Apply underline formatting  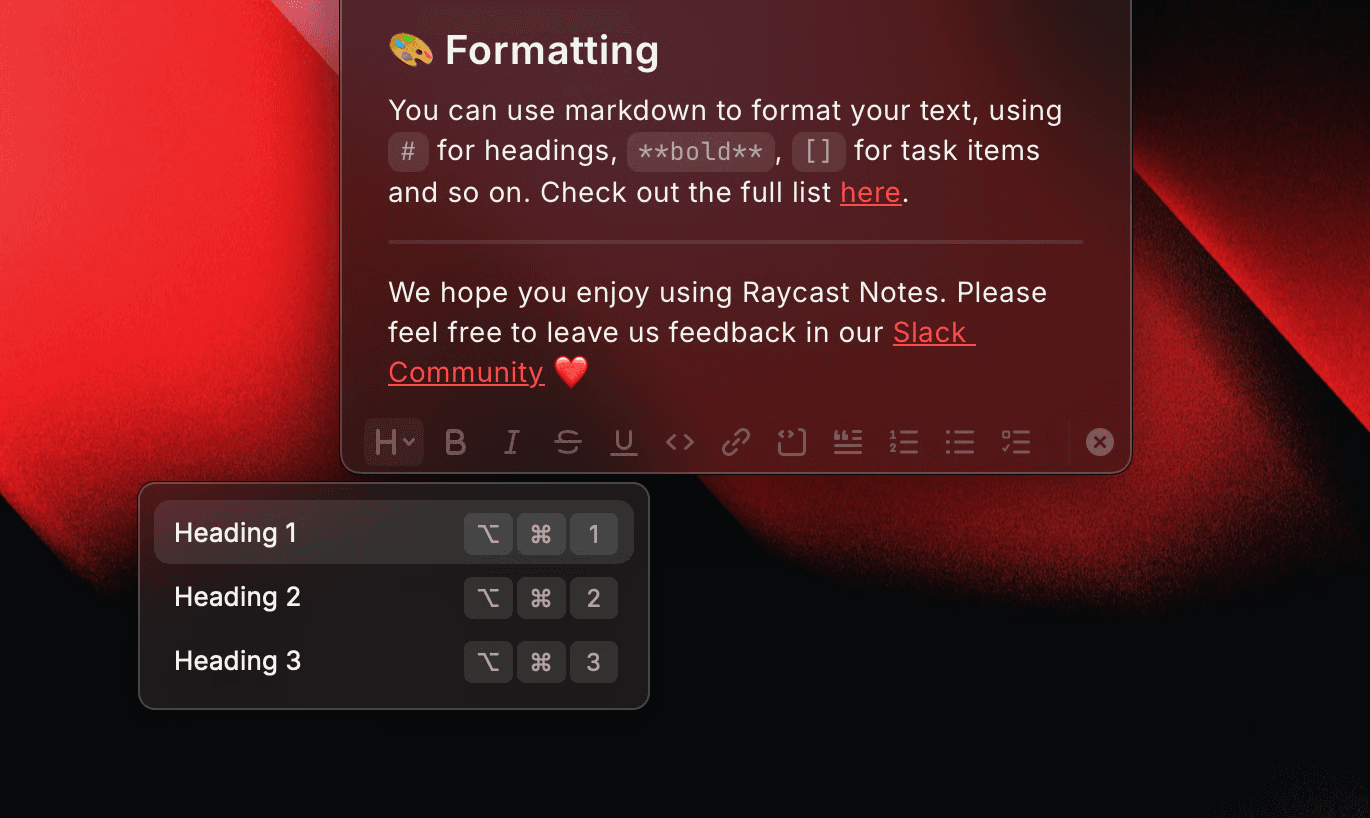point(624,442)
